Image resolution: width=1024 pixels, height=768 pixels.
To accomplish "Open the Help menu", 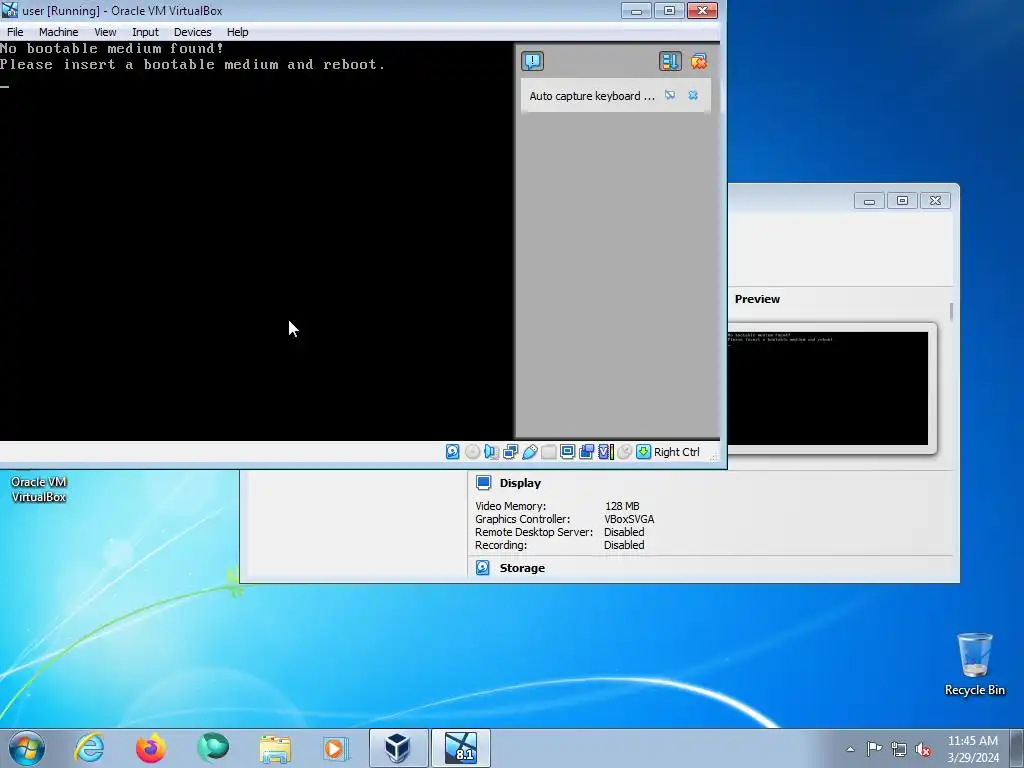I will point(237,32).
